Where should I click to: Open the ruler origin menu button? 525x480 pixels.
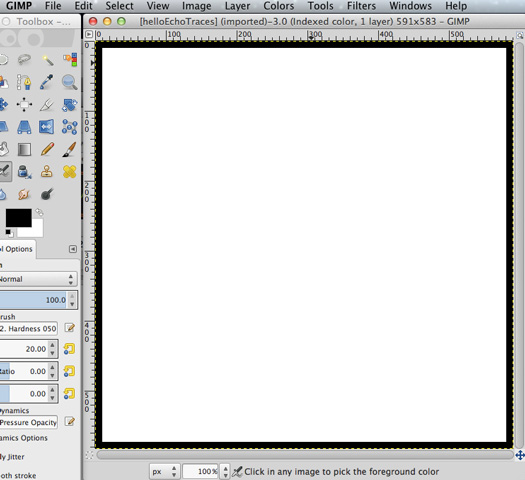[89, 34]
